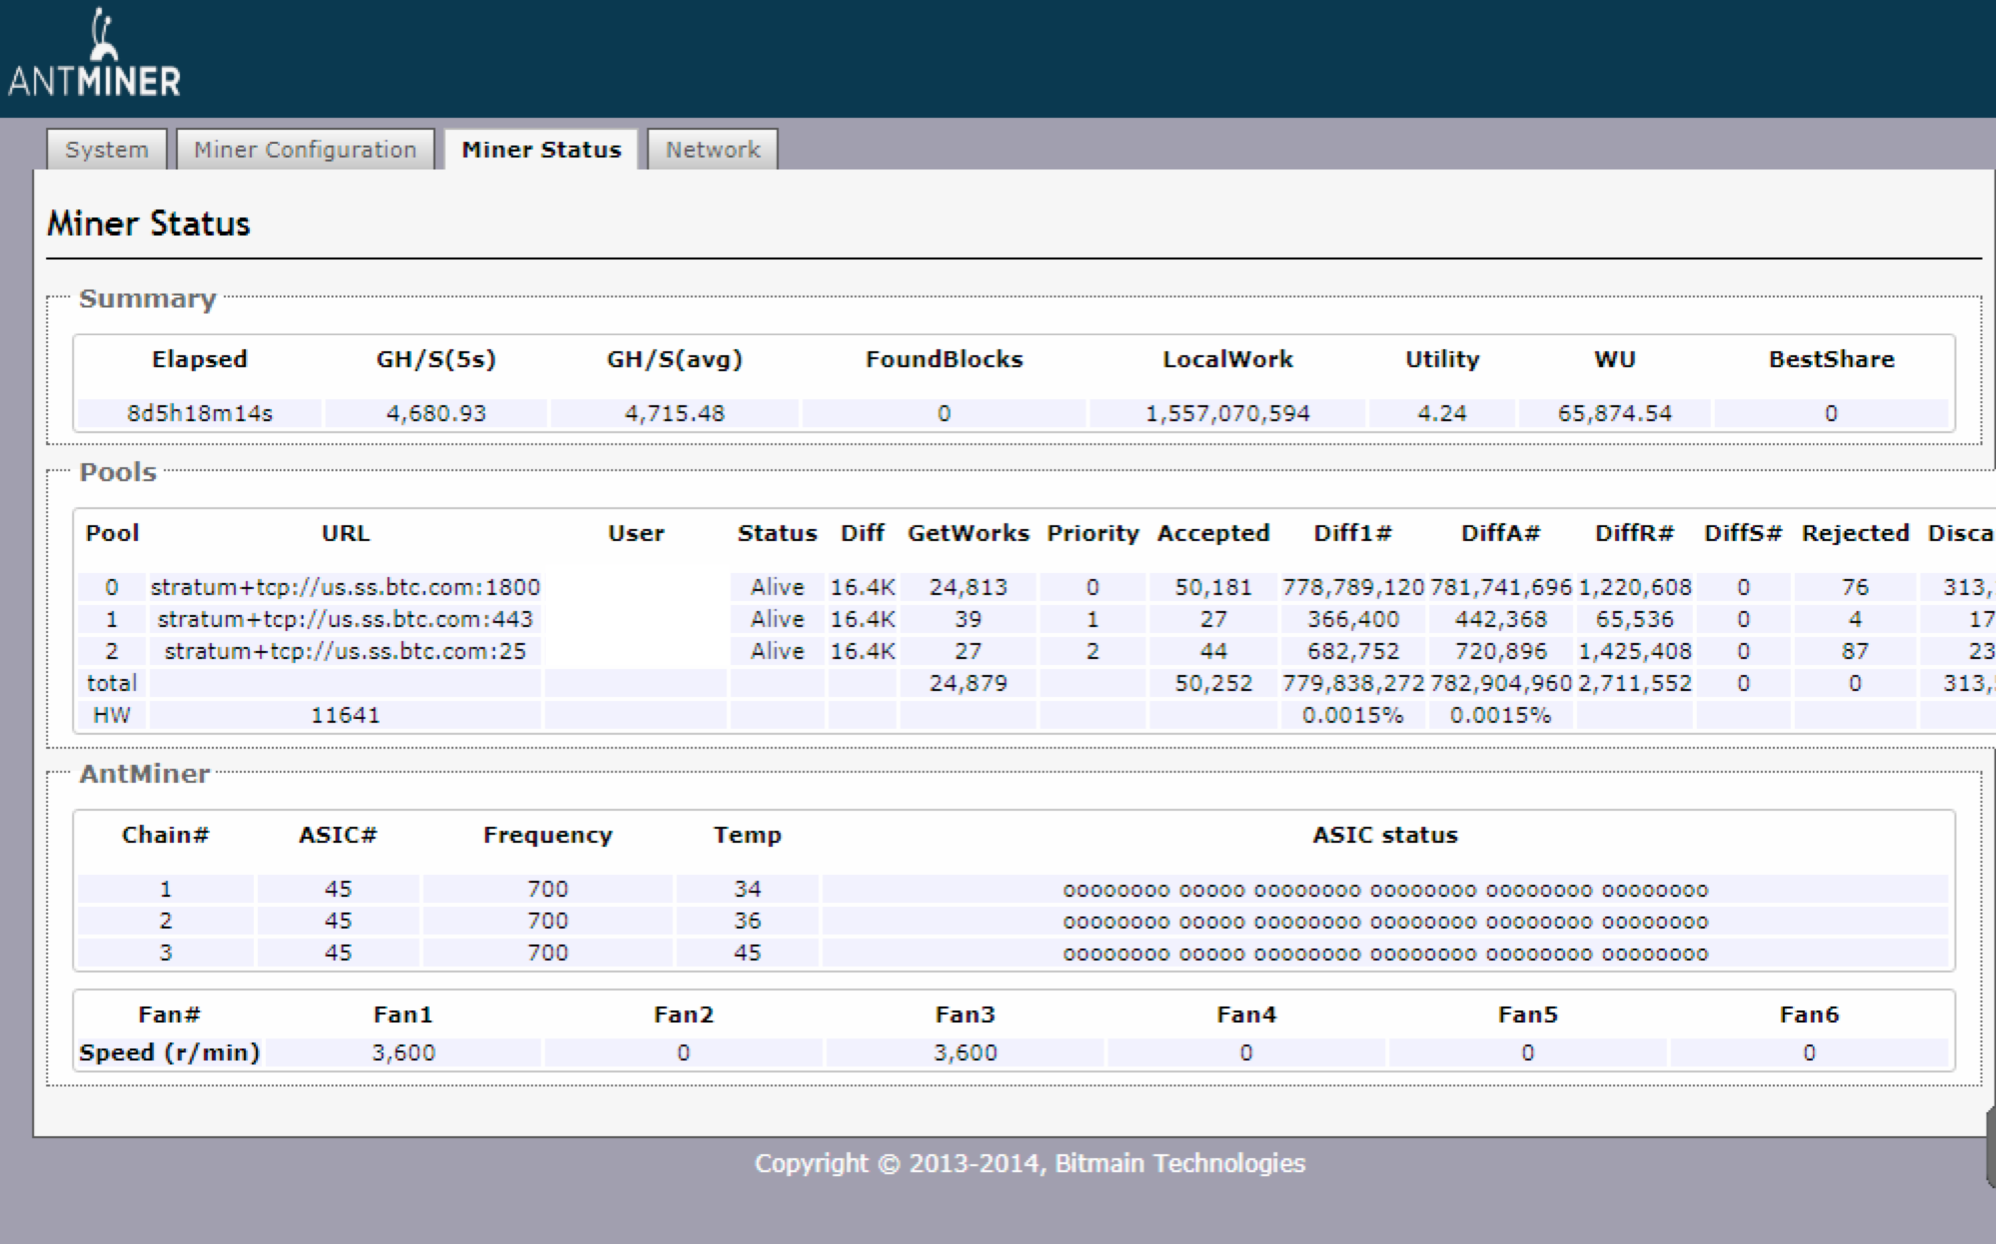Click the Frequency column header
This screenshot has height=1244, width=1996.
click(548, 835)
